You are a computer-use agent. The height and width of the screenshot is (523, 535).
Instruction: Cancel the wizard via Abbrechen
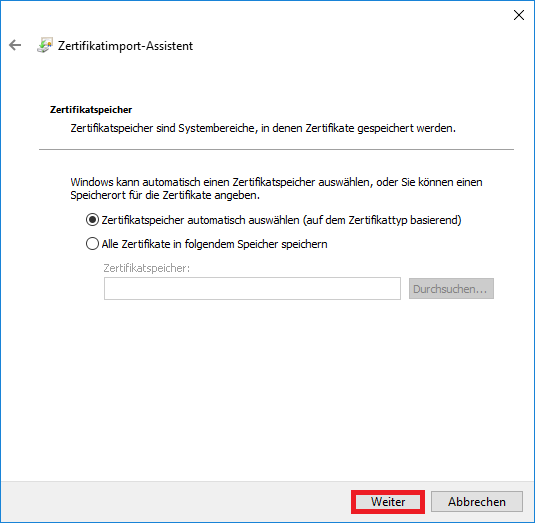pos(477,502)
